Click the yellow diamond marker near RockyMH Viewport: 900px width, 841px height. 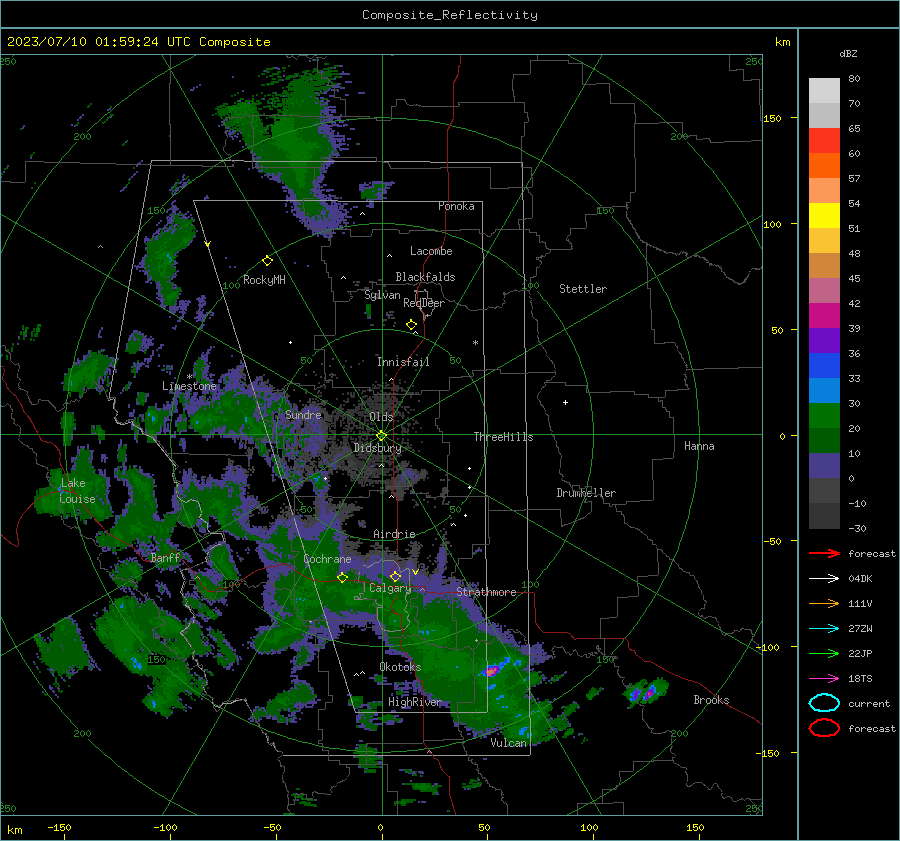267,261
